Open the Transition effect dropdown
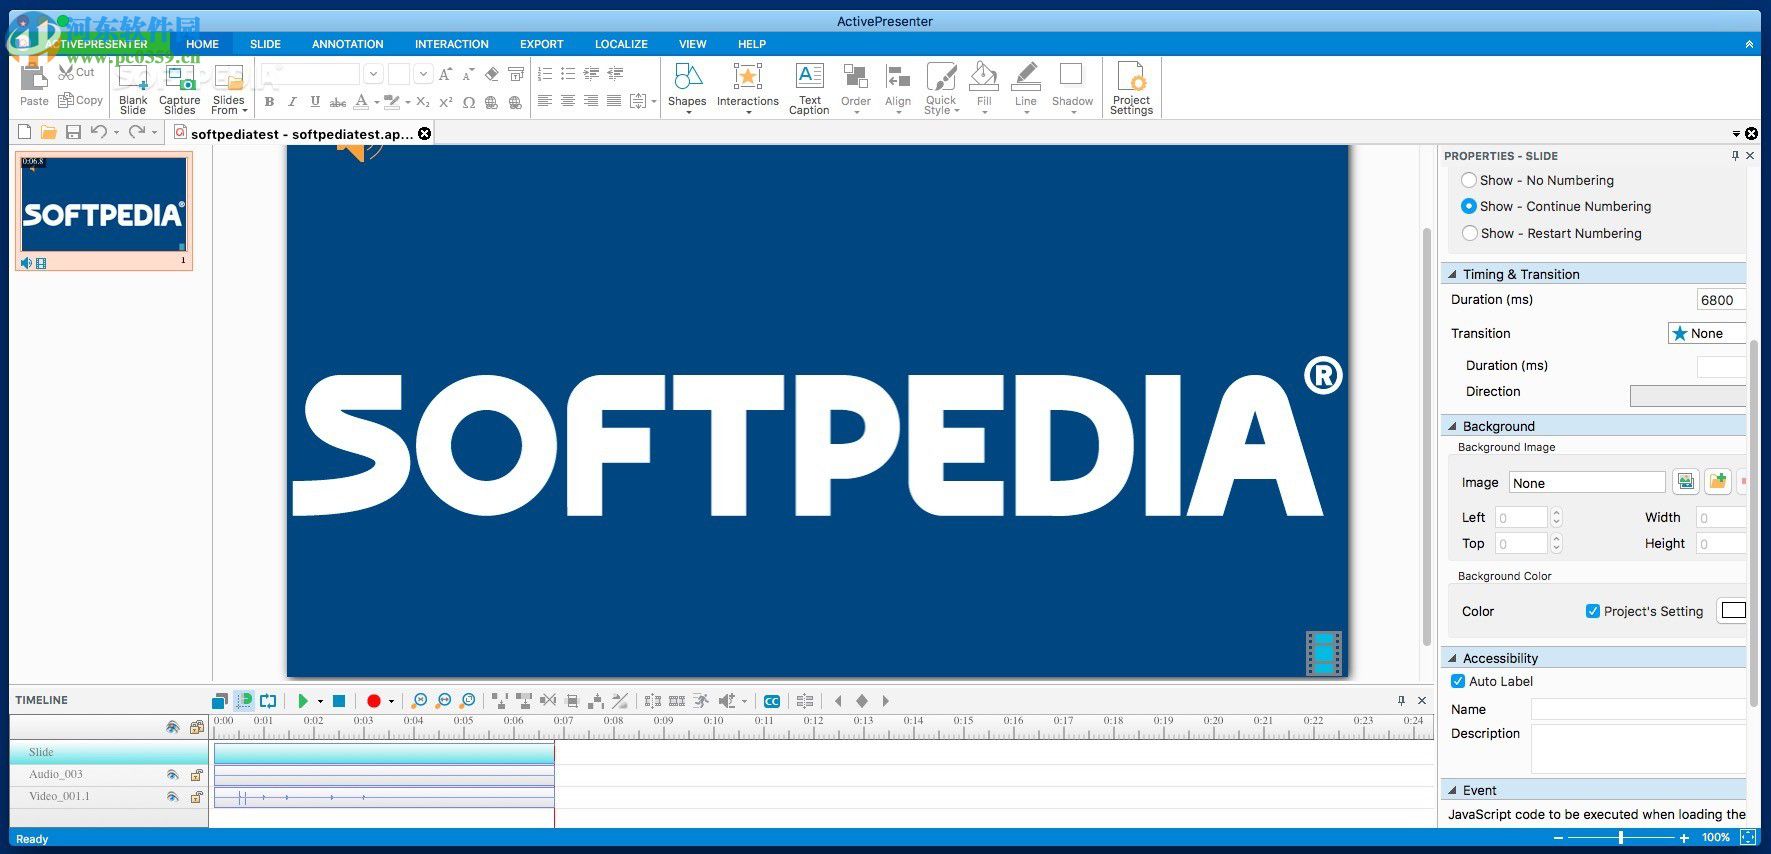 point(1707,333)
